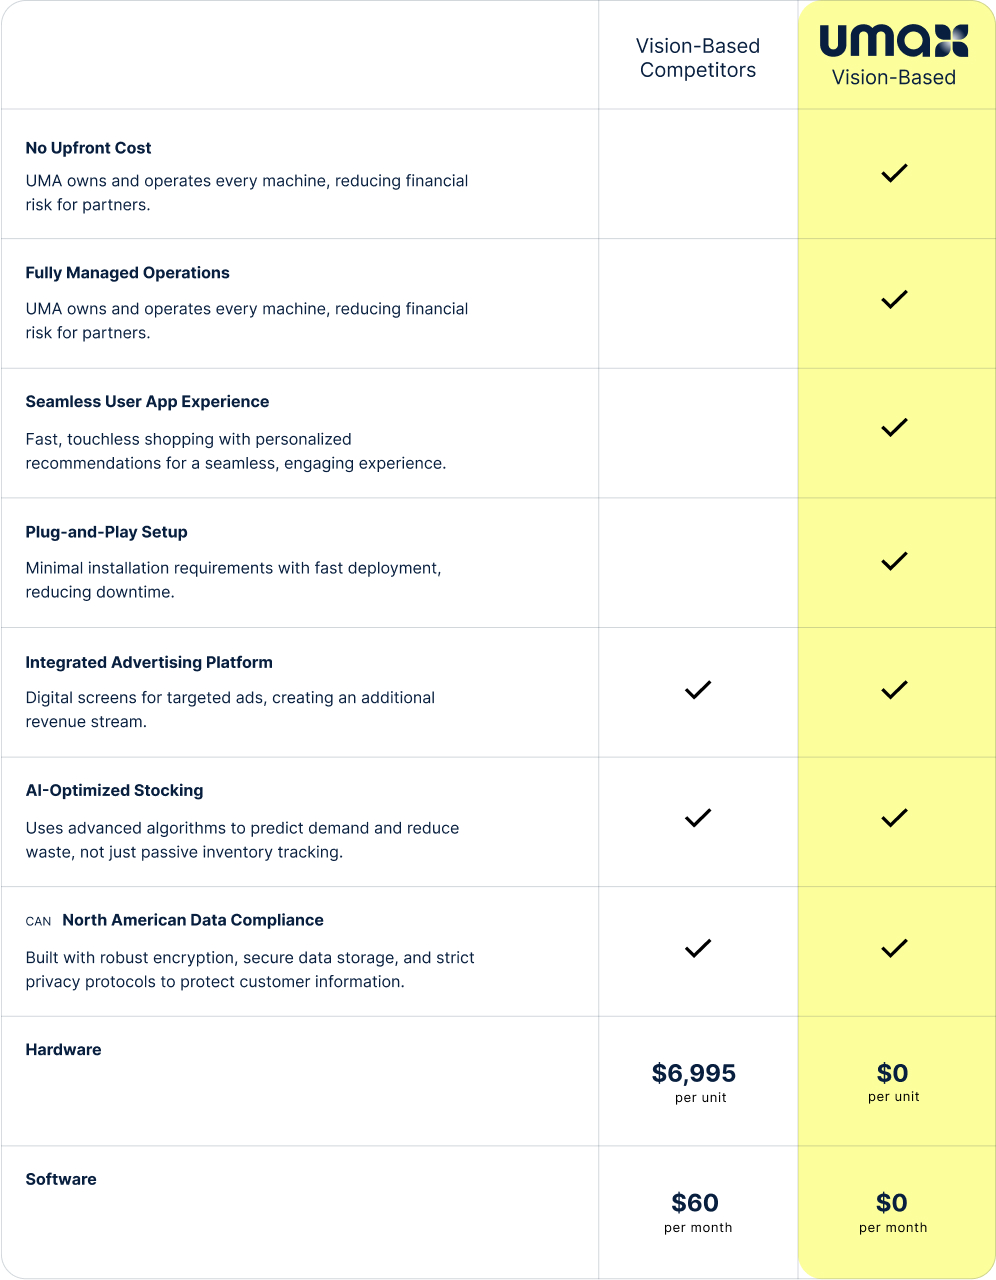Image resolution: width=996 pixels, height=1280 pixels.
Task: Click the $6,995 per unit hardware price
Action: click(x=694, y=1074)
